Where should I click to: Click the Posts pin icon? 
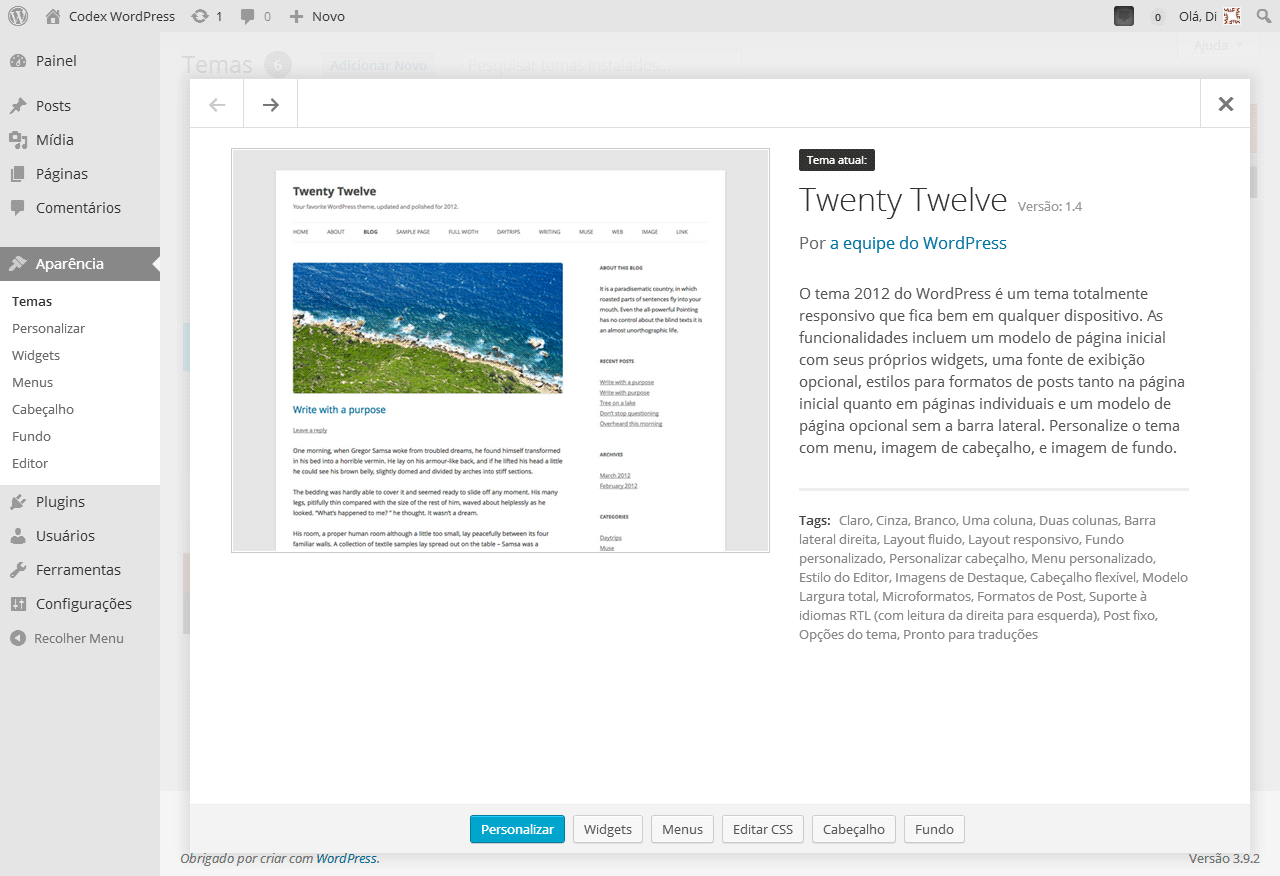tap(18, 106)
